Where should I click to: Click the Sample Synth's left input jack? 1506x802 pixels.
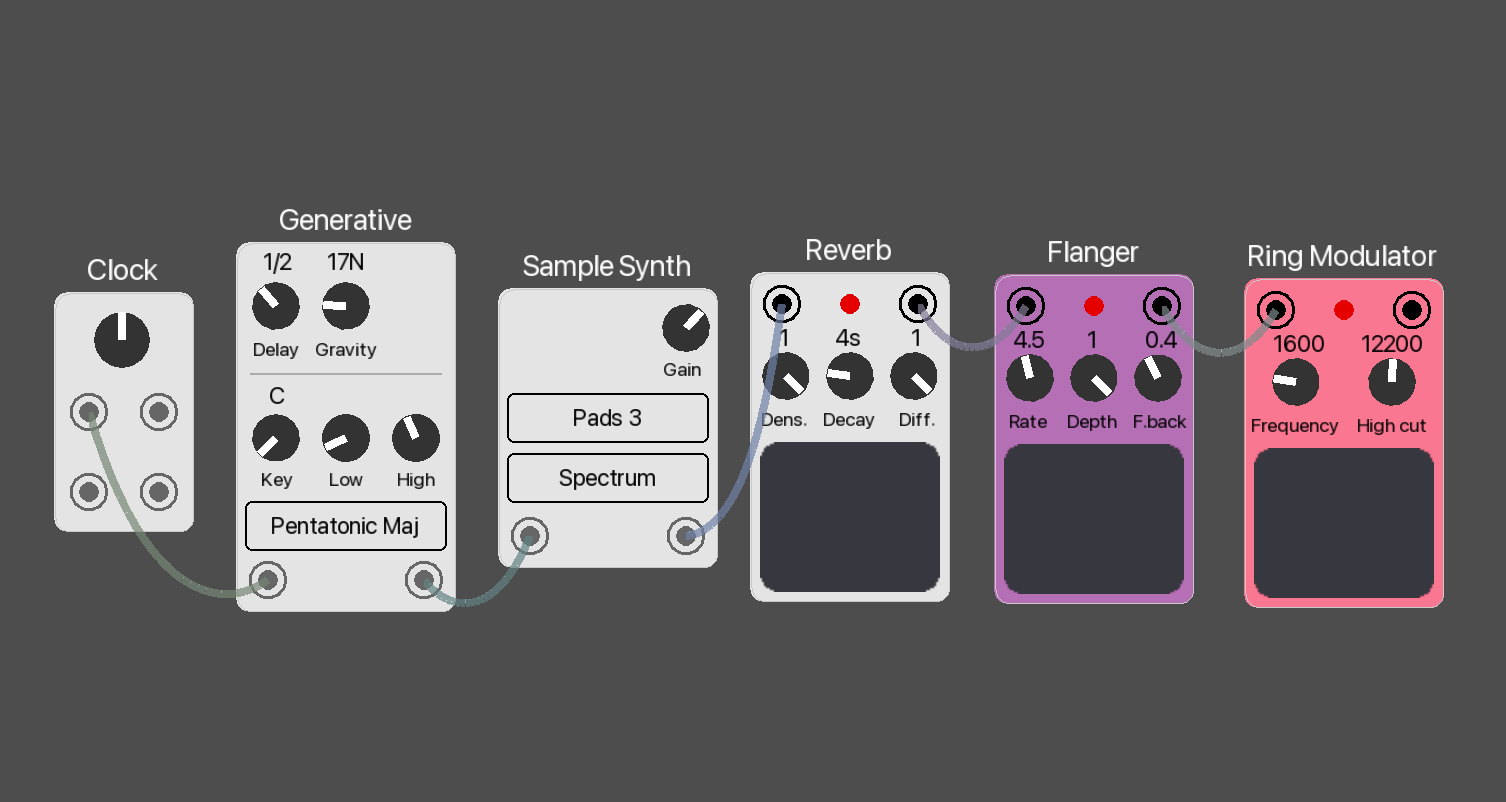[x=530, y=537]
